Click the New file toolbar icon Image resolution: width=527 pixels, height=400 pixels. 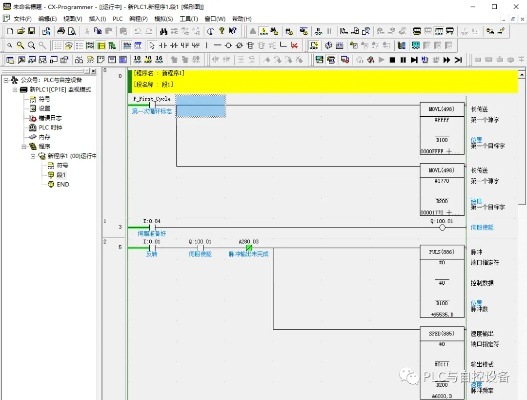tap(10, 31)
